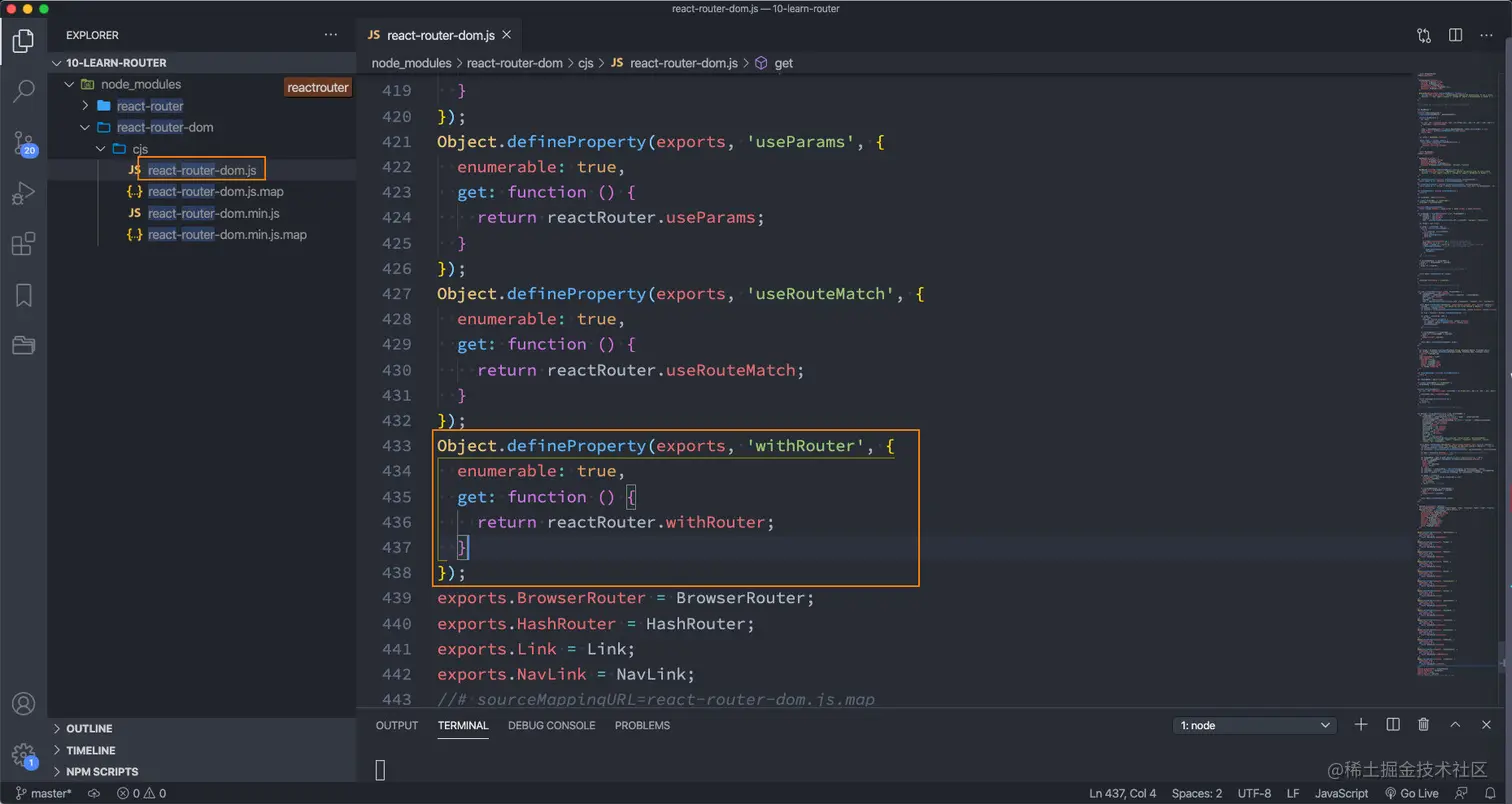Select react-router-dom.js file in explorer
Viewport: 1512px width, 804px height.
201,170
